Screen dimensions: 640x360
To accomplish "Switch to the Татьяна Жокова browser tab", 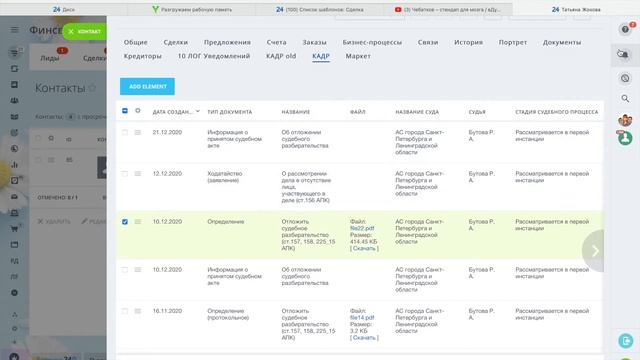I will 576,9.
